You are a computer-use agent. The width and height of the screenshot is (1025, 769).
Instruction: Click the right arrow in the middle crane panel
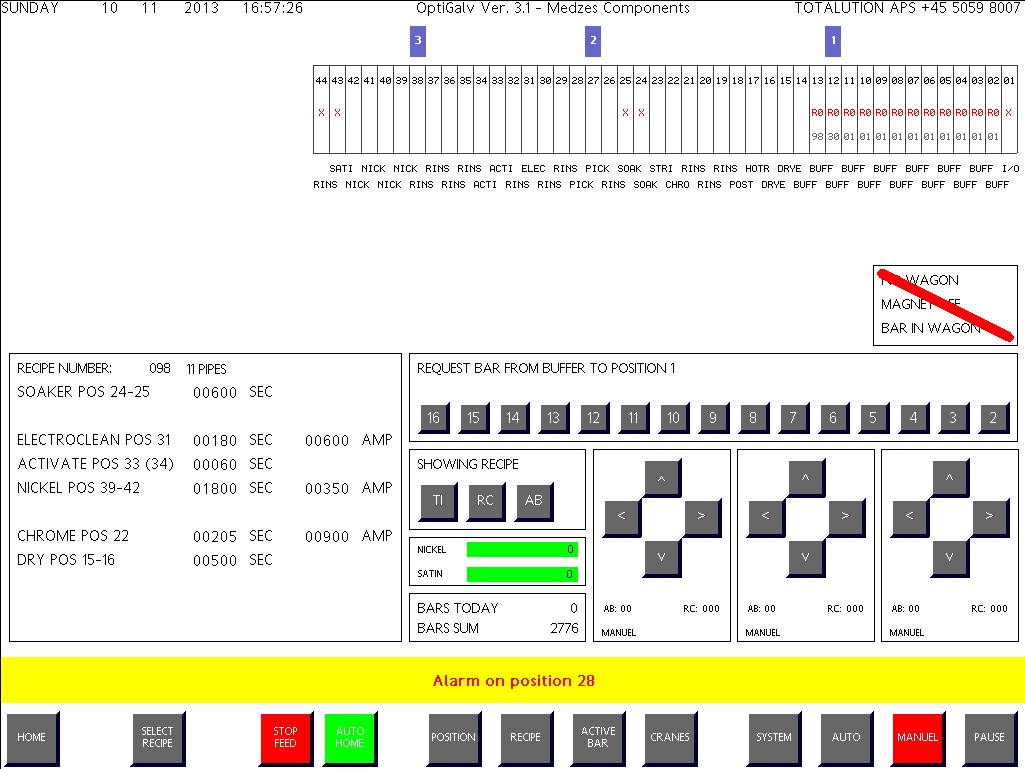coord(846,517)
